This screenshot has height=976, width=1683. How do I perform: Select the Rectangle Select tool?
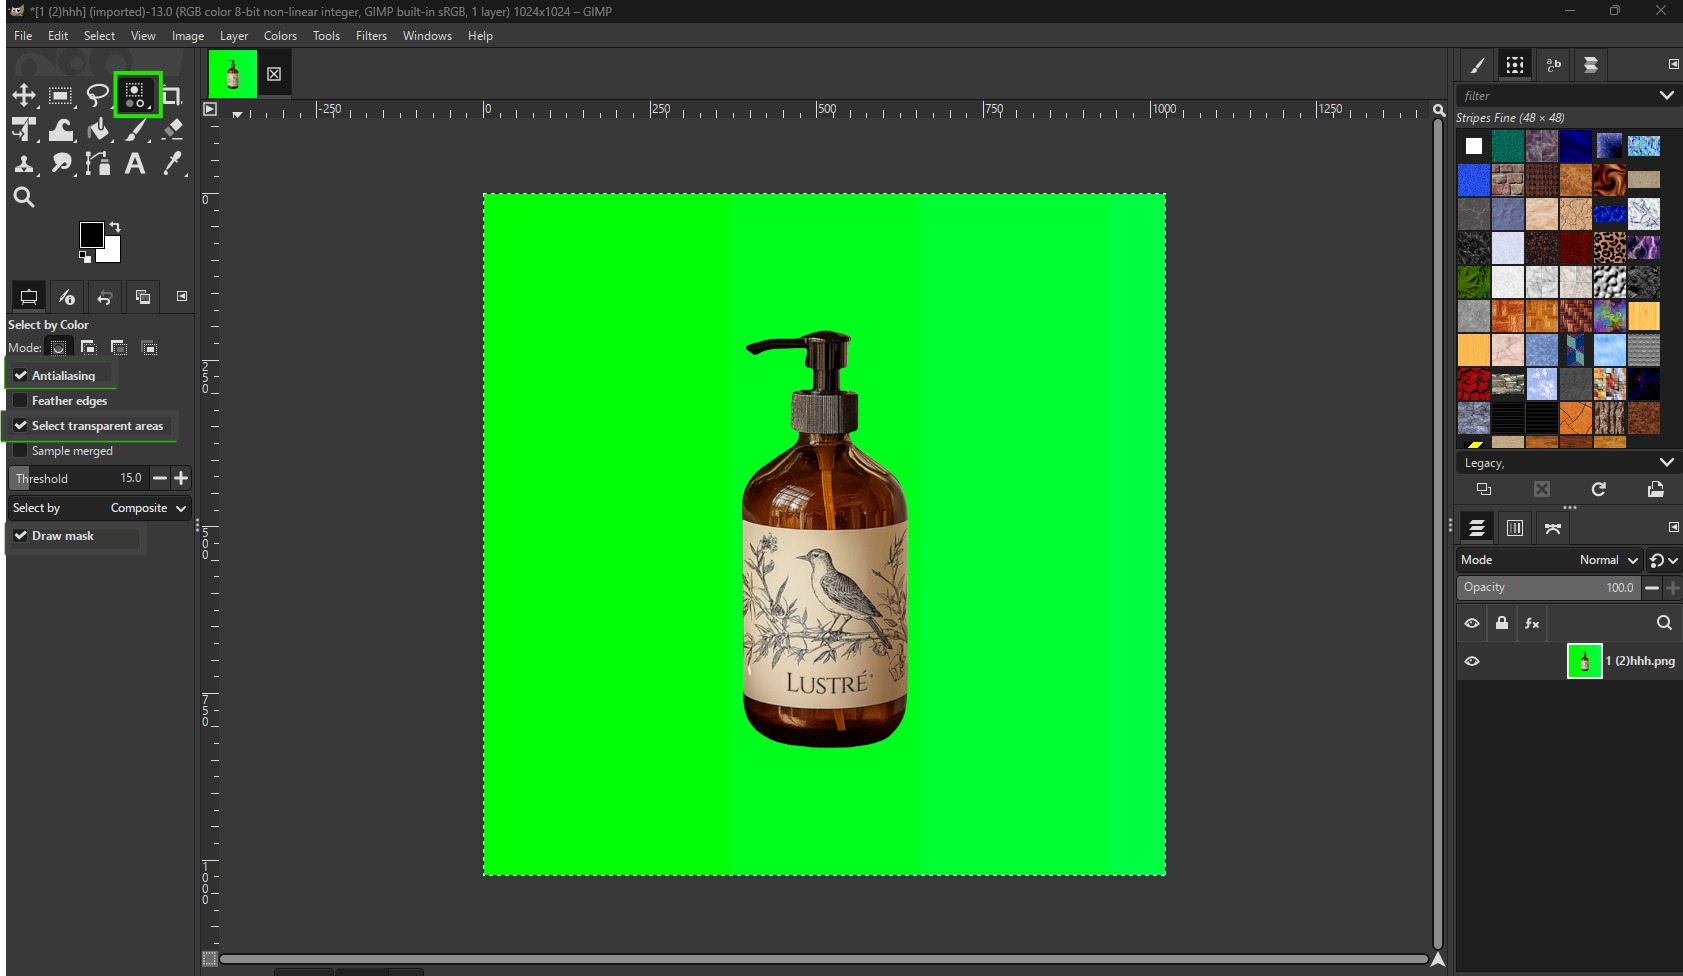(x=61, y=96)
